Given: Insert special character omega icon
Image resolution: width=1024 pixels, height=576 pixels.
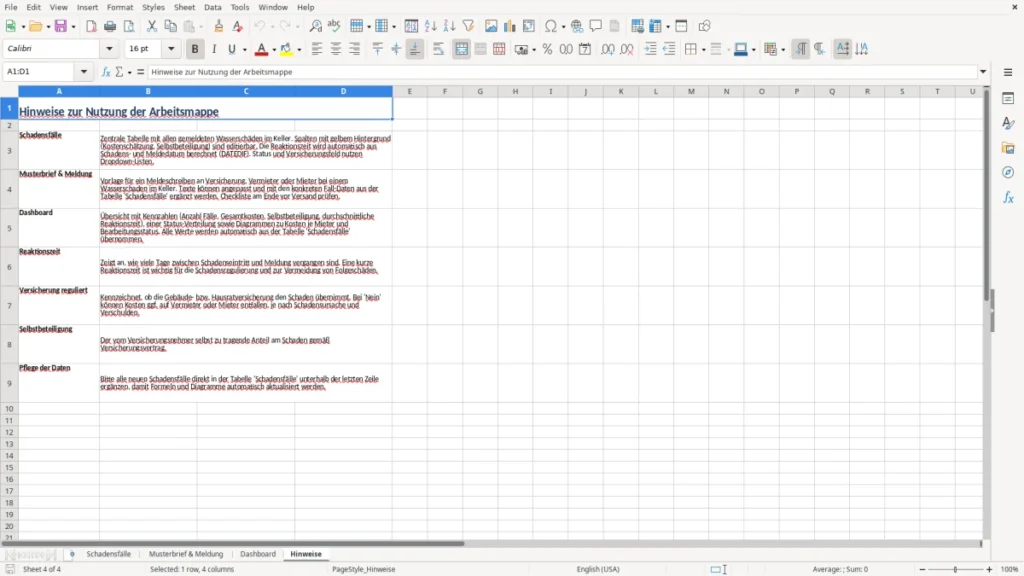Looking at the screenshot, I should pos(551,26).
